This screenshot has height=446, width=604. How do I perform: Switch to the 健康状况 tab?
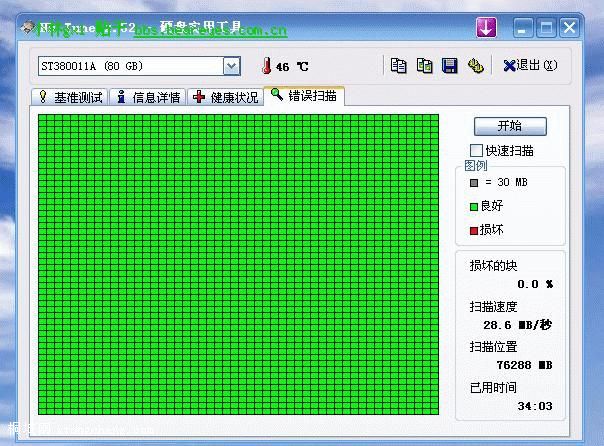[x=226, y=97]
